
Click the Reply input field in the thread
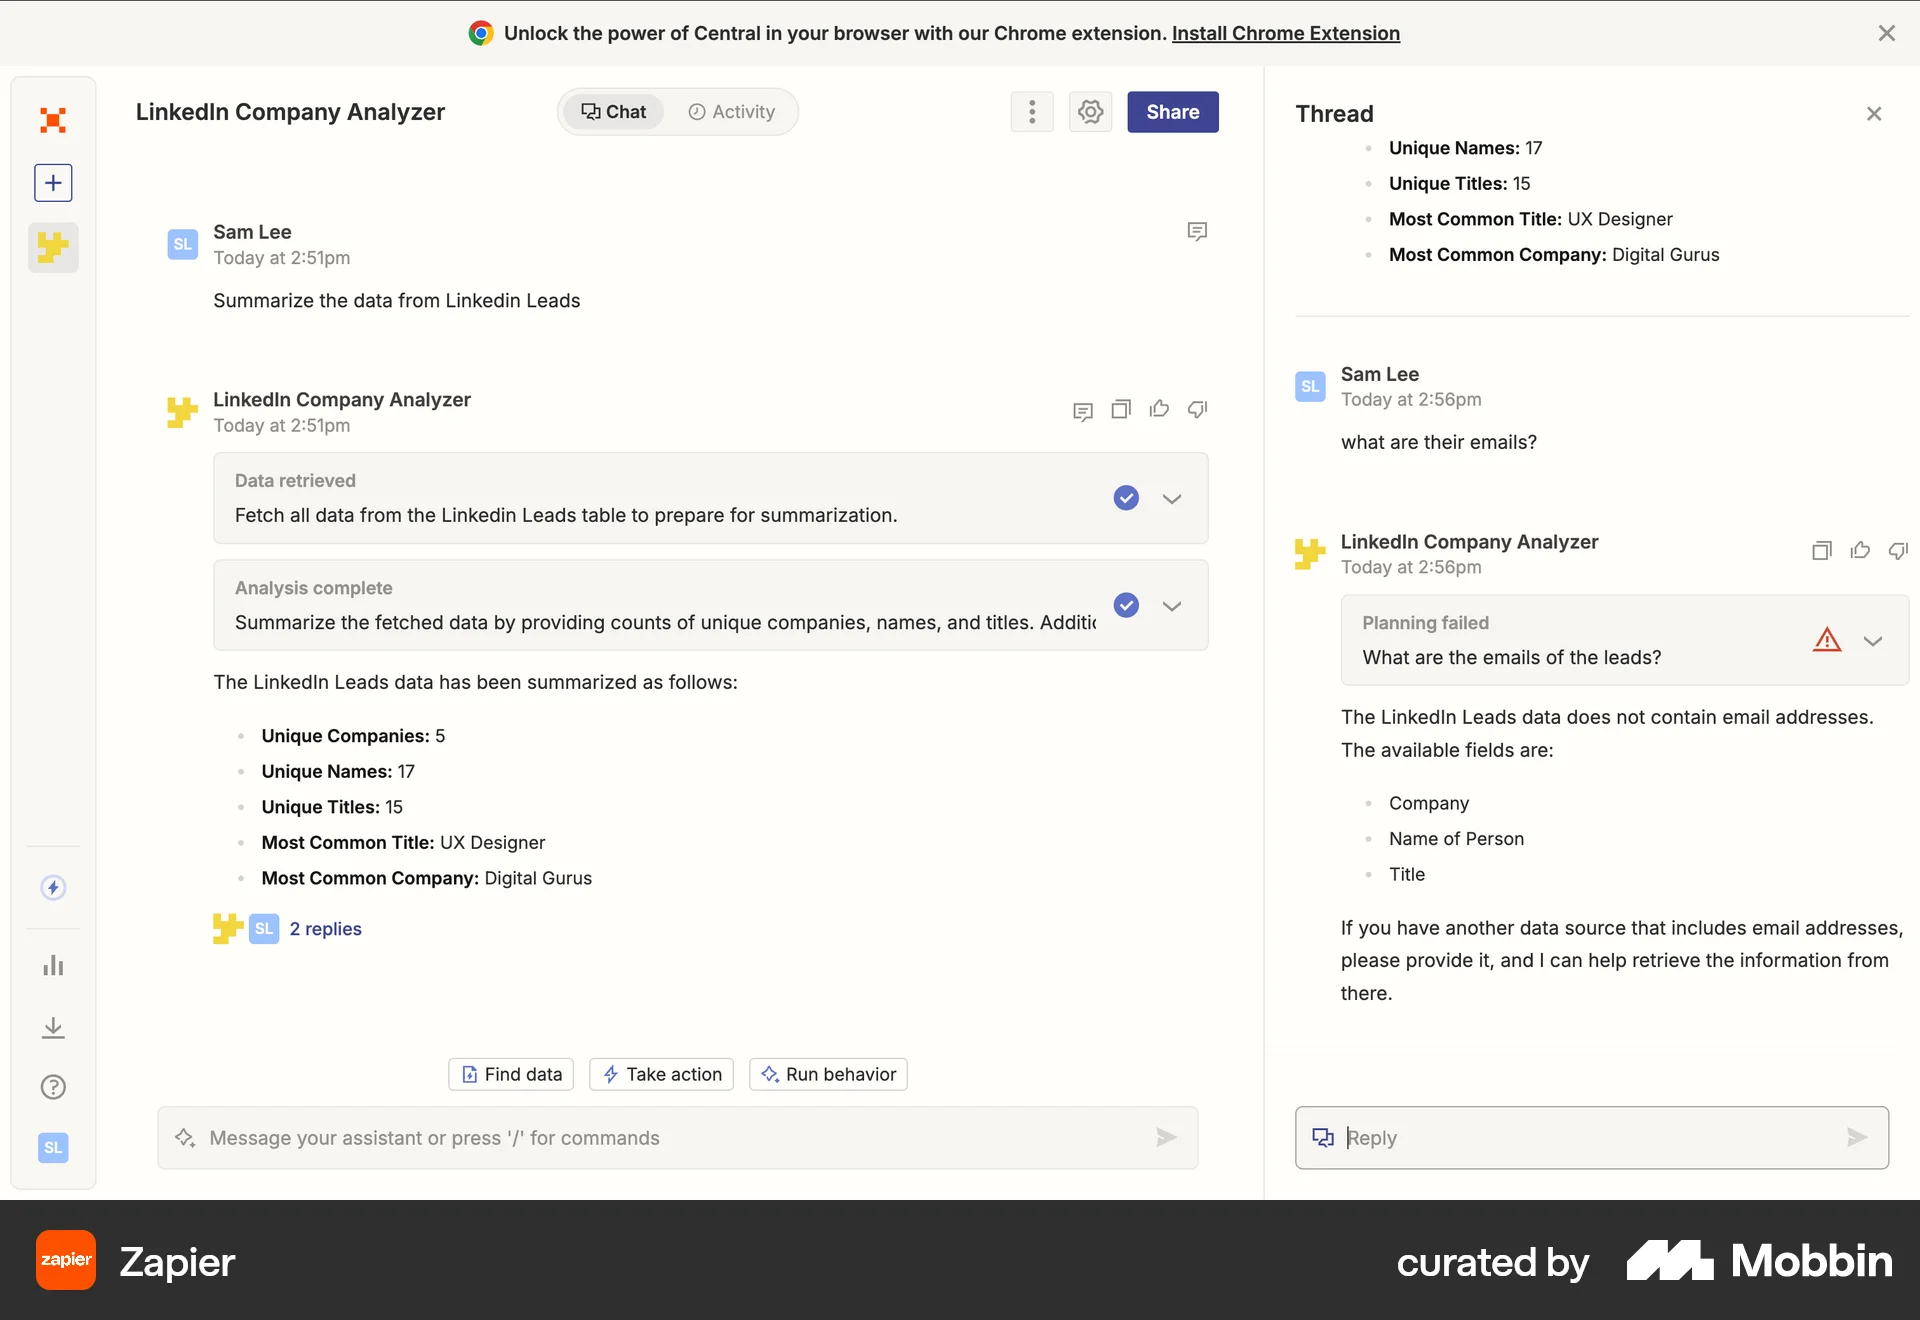click(x=1590, y=1137)
